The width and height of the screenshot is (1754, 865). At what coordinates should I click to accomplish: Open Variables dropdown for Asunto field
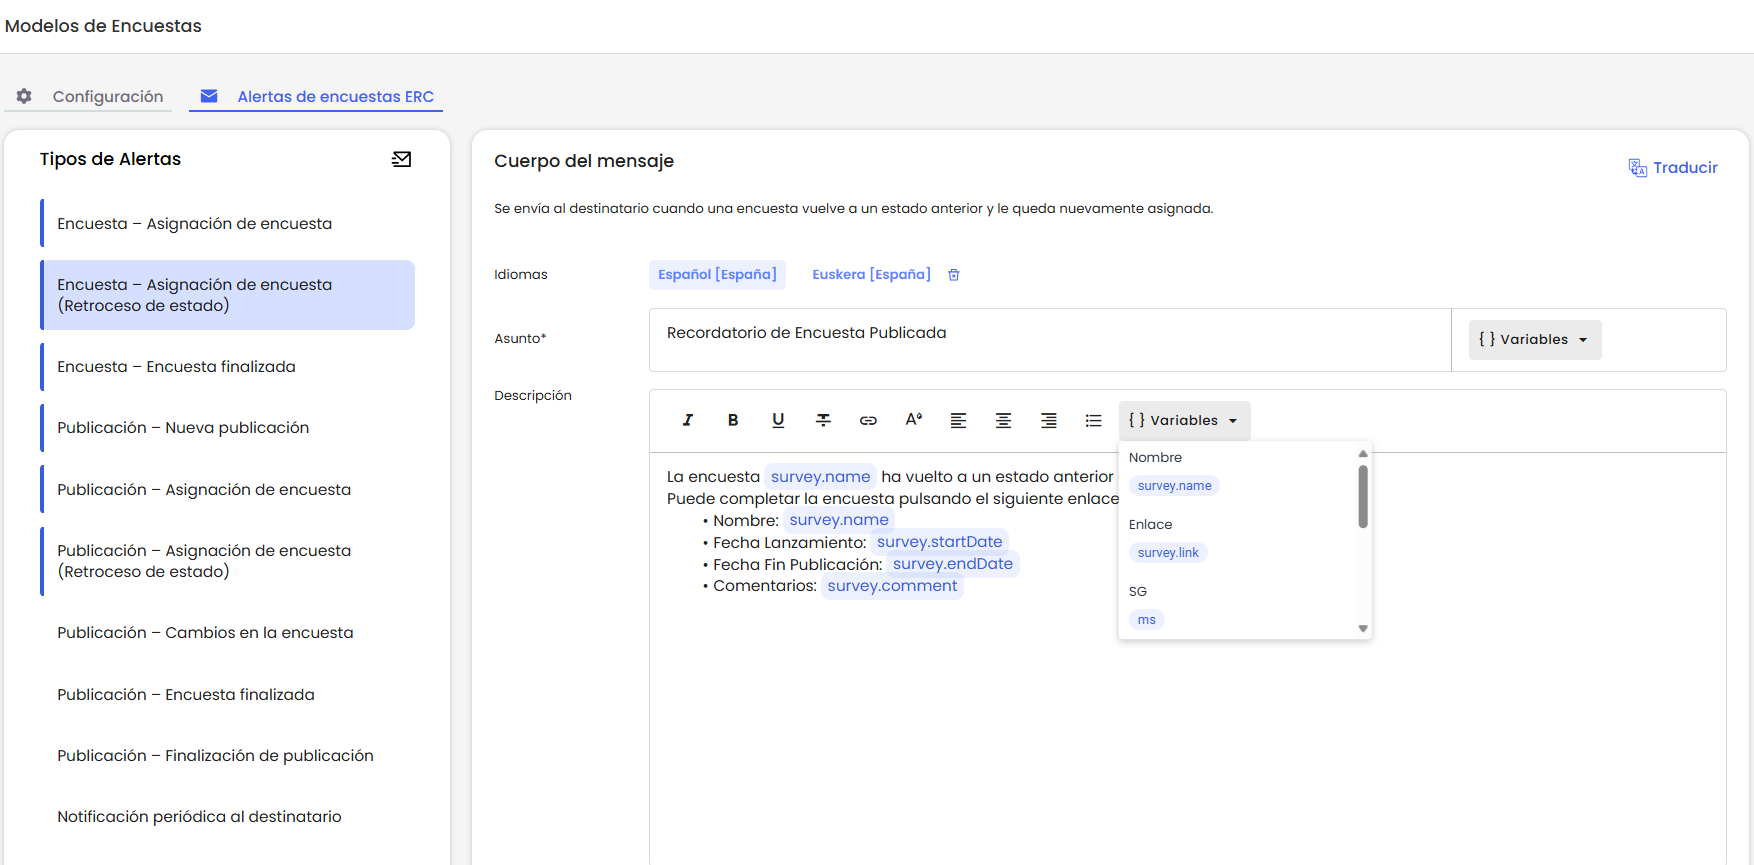tap(1534, 340)
